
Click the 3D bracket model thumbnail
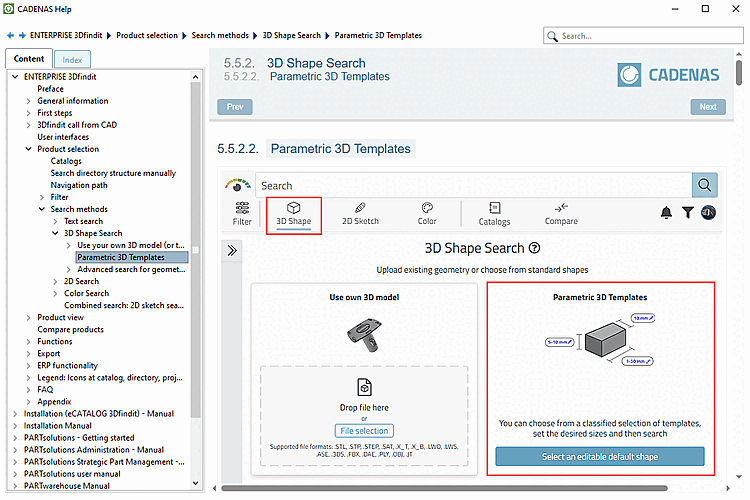click(364, 335)
